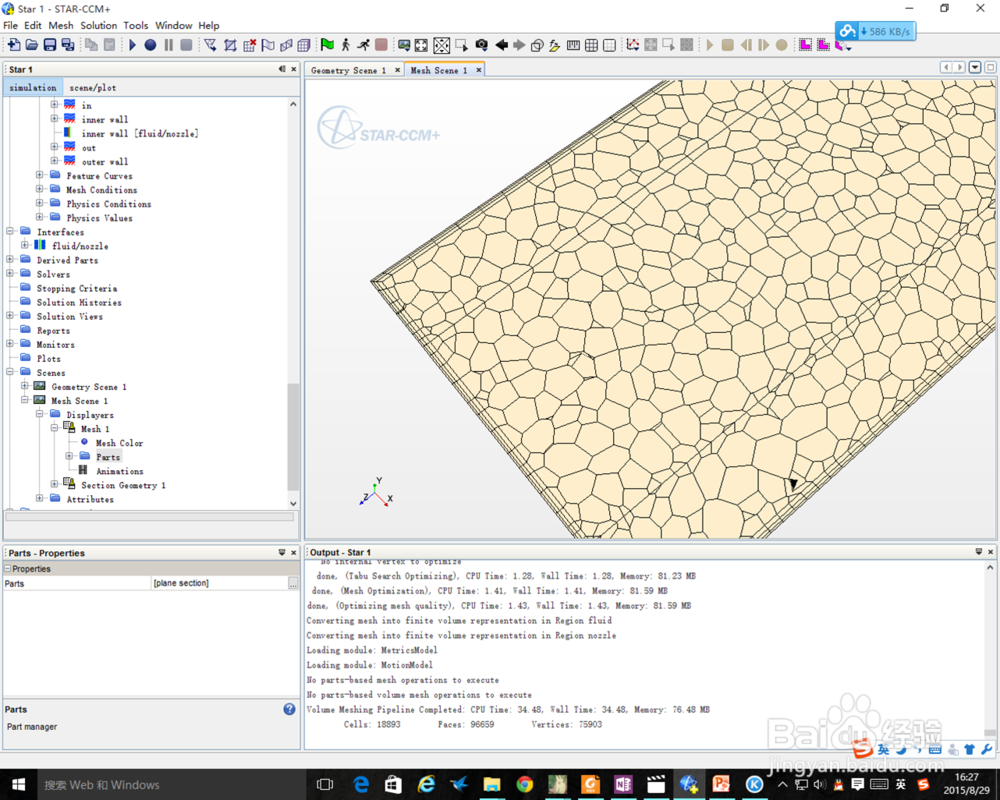Open File Explorer from the taskbar
This screenshot has width=1000, height=800.
coord(491,784)
